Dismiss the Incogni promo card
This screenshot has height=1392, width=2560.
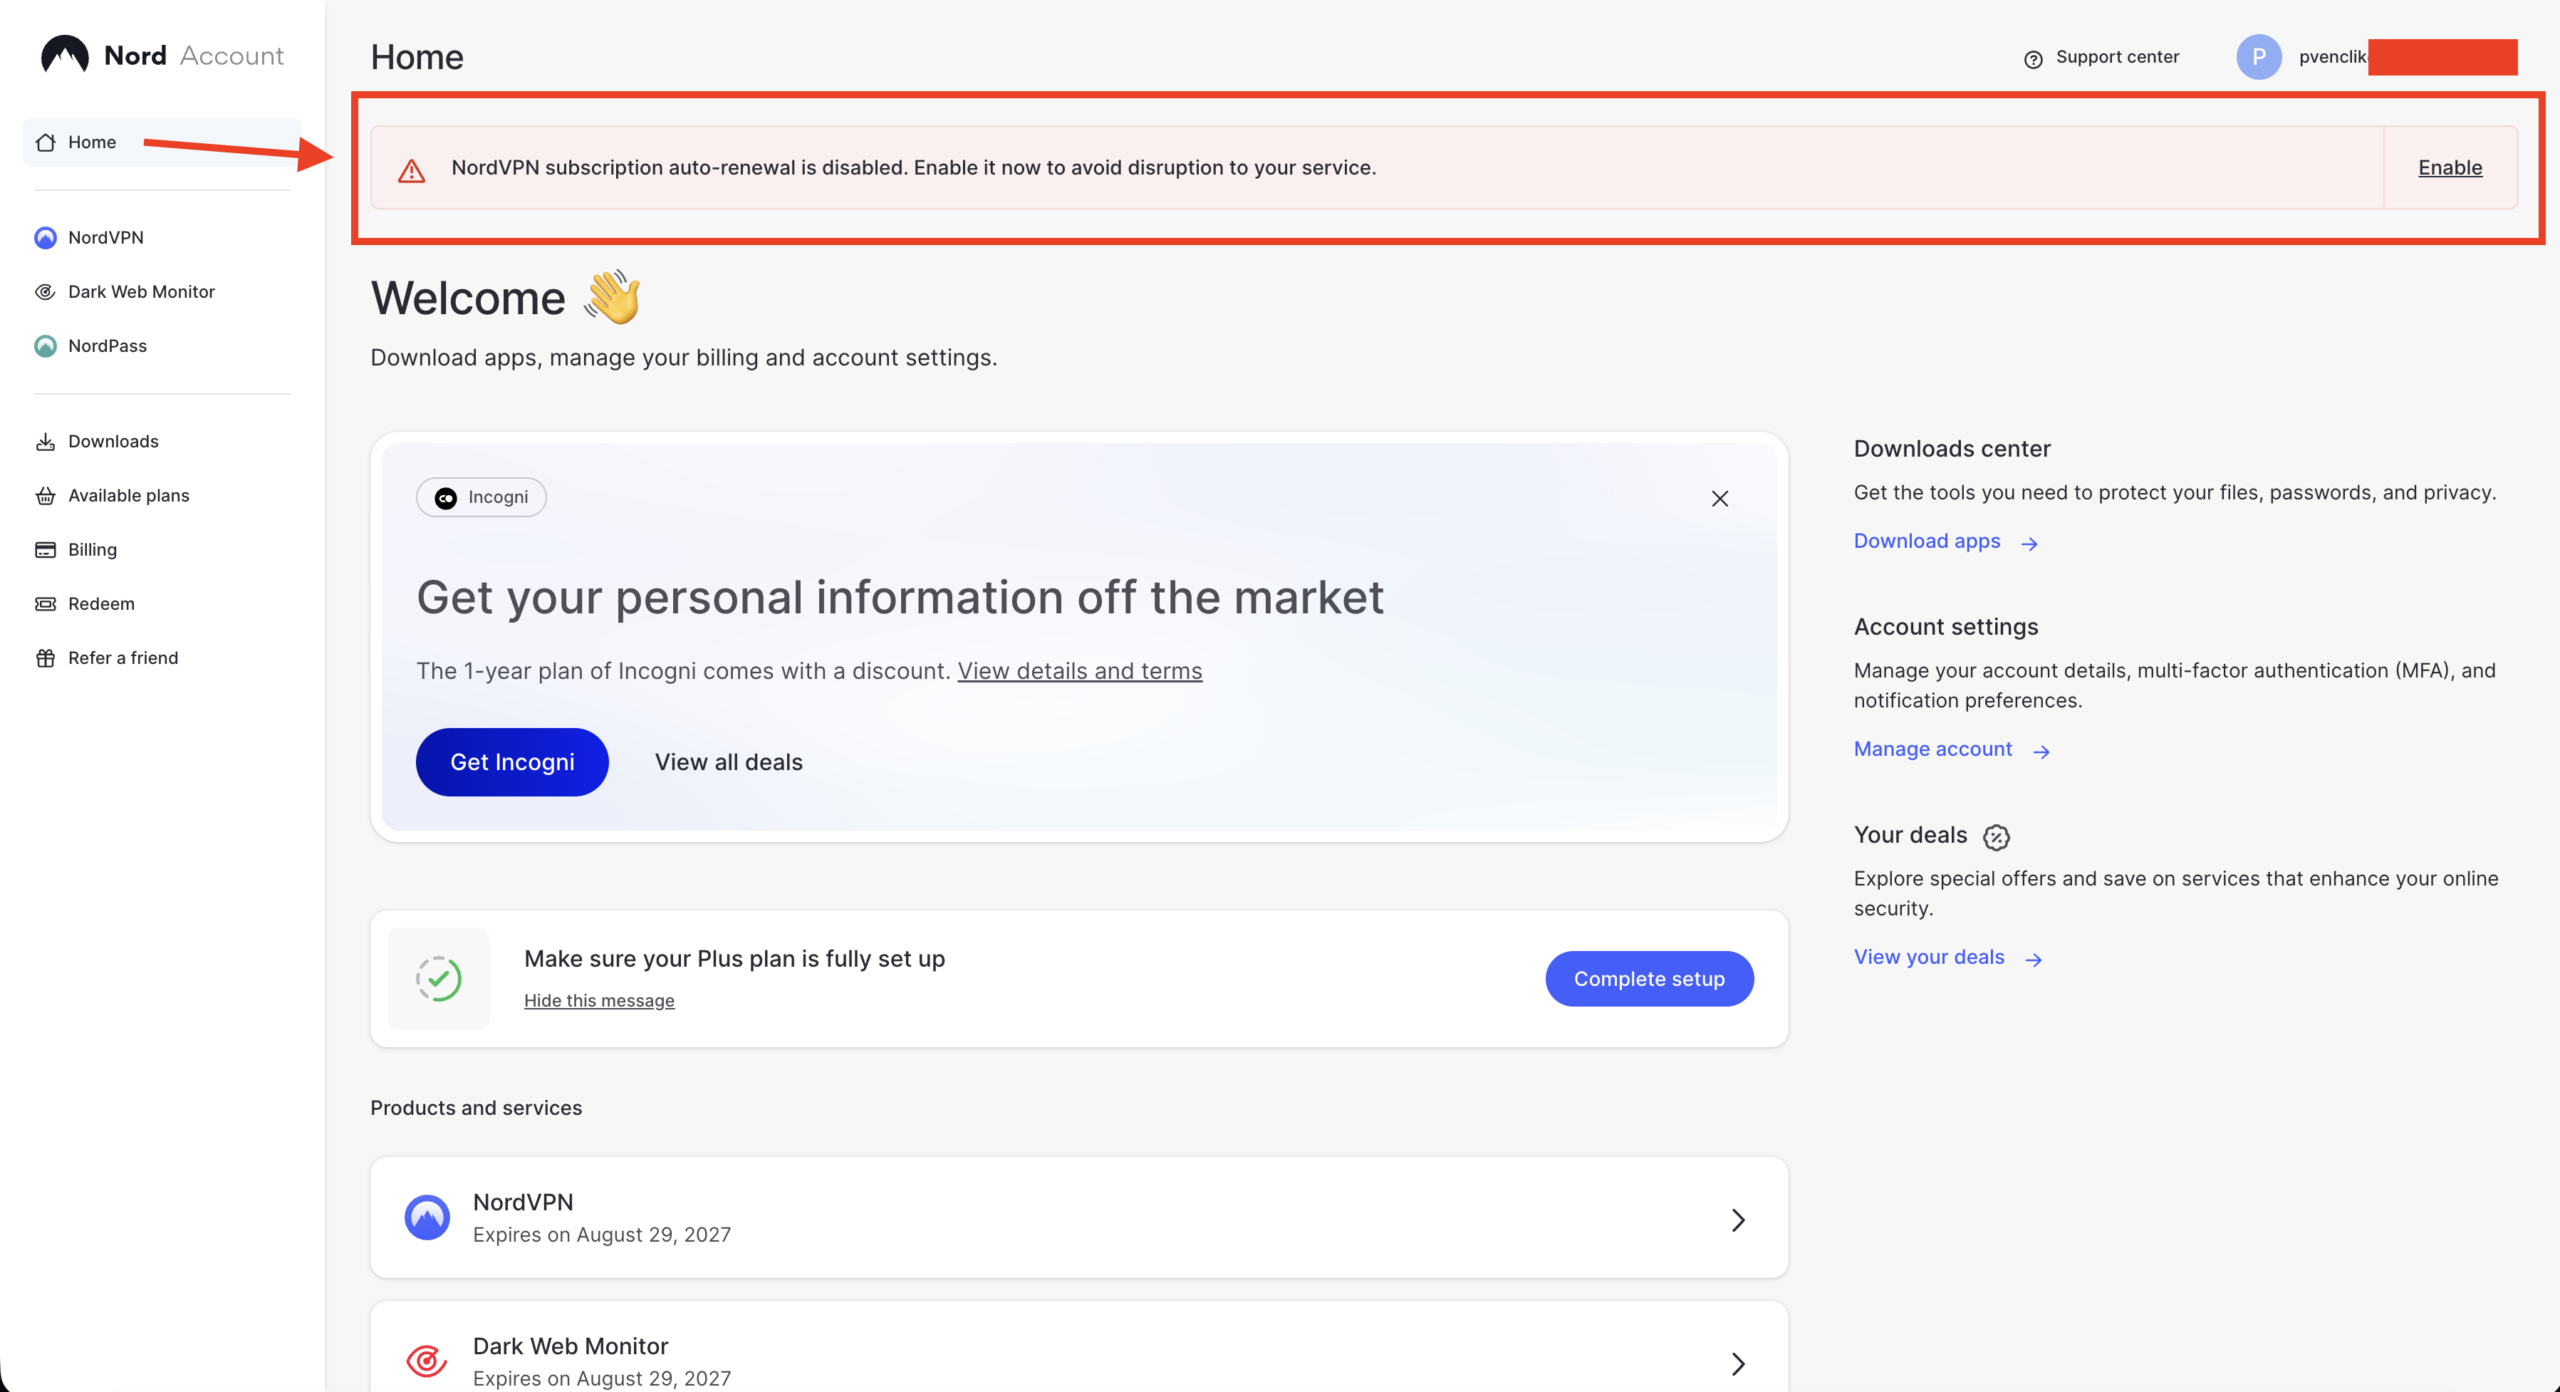1719,498
